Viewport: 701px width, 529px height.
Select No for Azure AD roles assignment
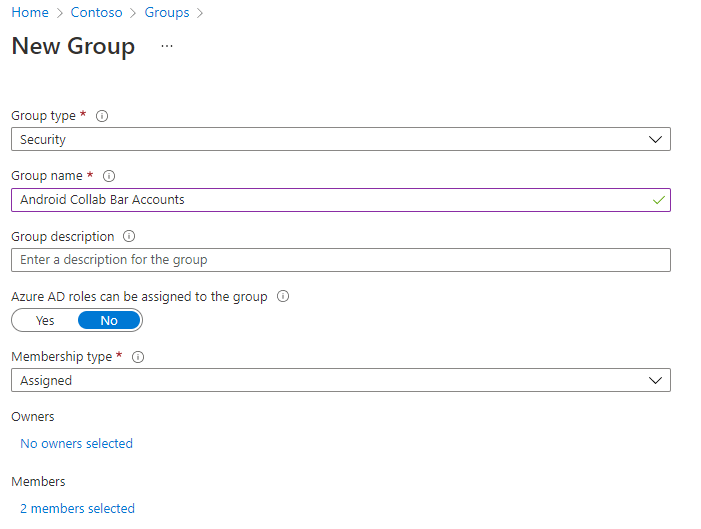pos(109,321)
